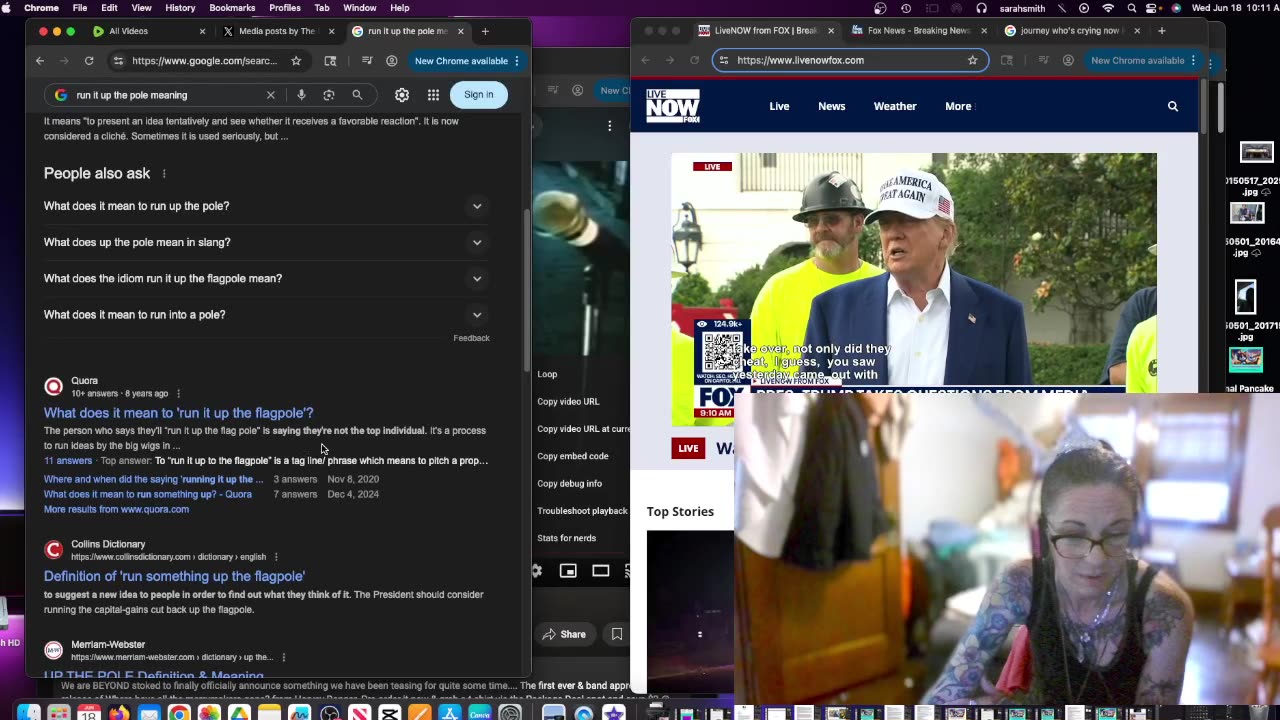This screenshot has height=720, width=1280.
Task: Click New Chrome available in Google window
Action: tap(461, 61)
